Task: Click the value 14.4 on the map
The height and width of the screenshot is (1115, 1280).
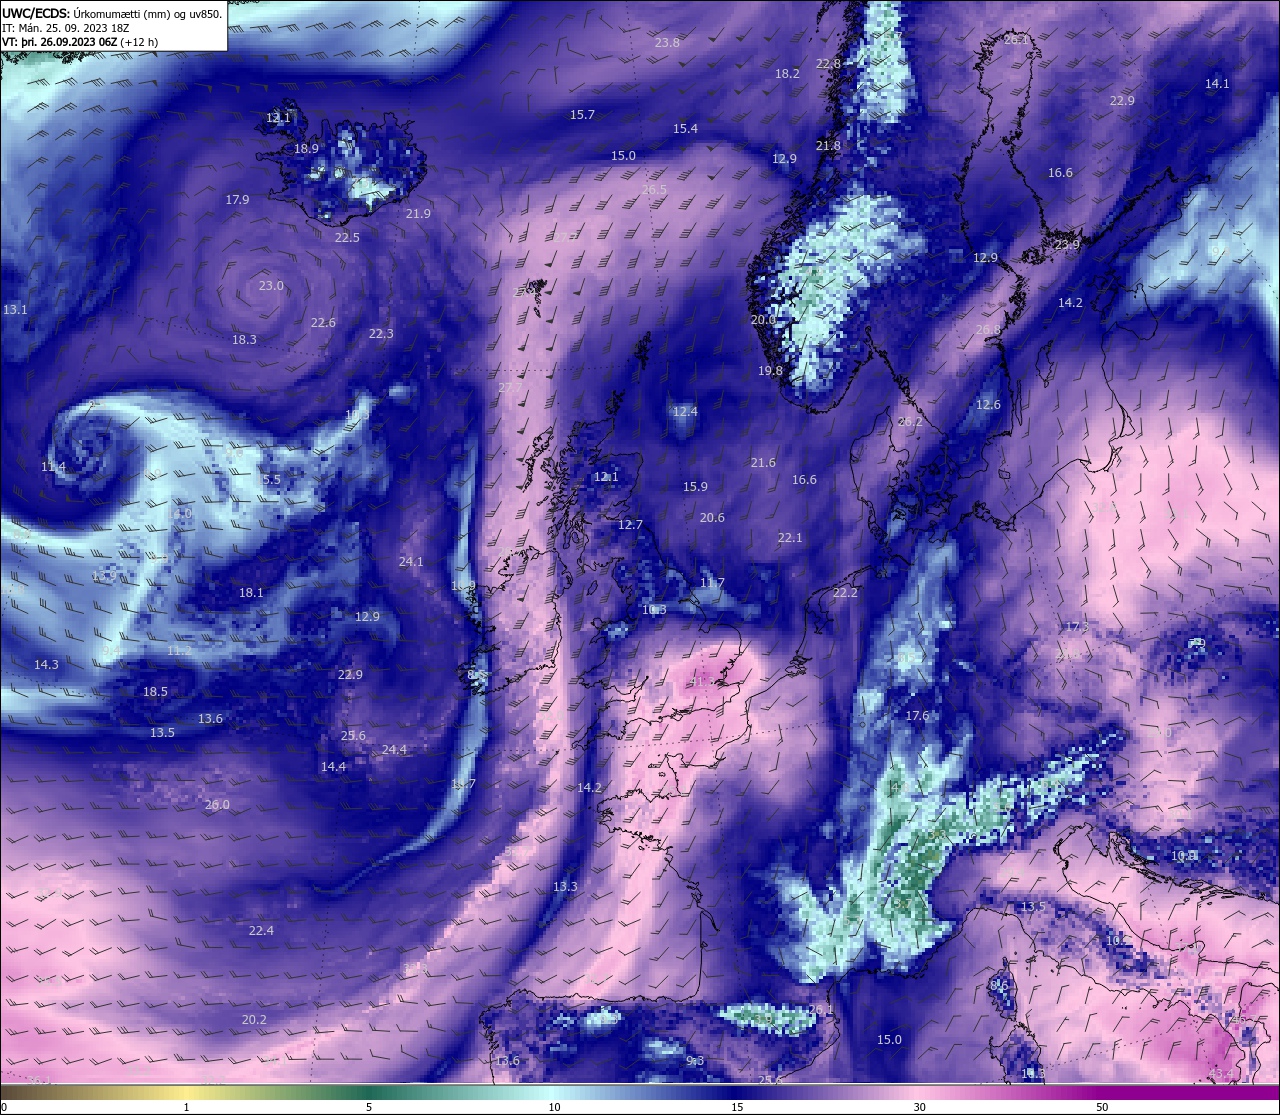Action: [333, 766]
